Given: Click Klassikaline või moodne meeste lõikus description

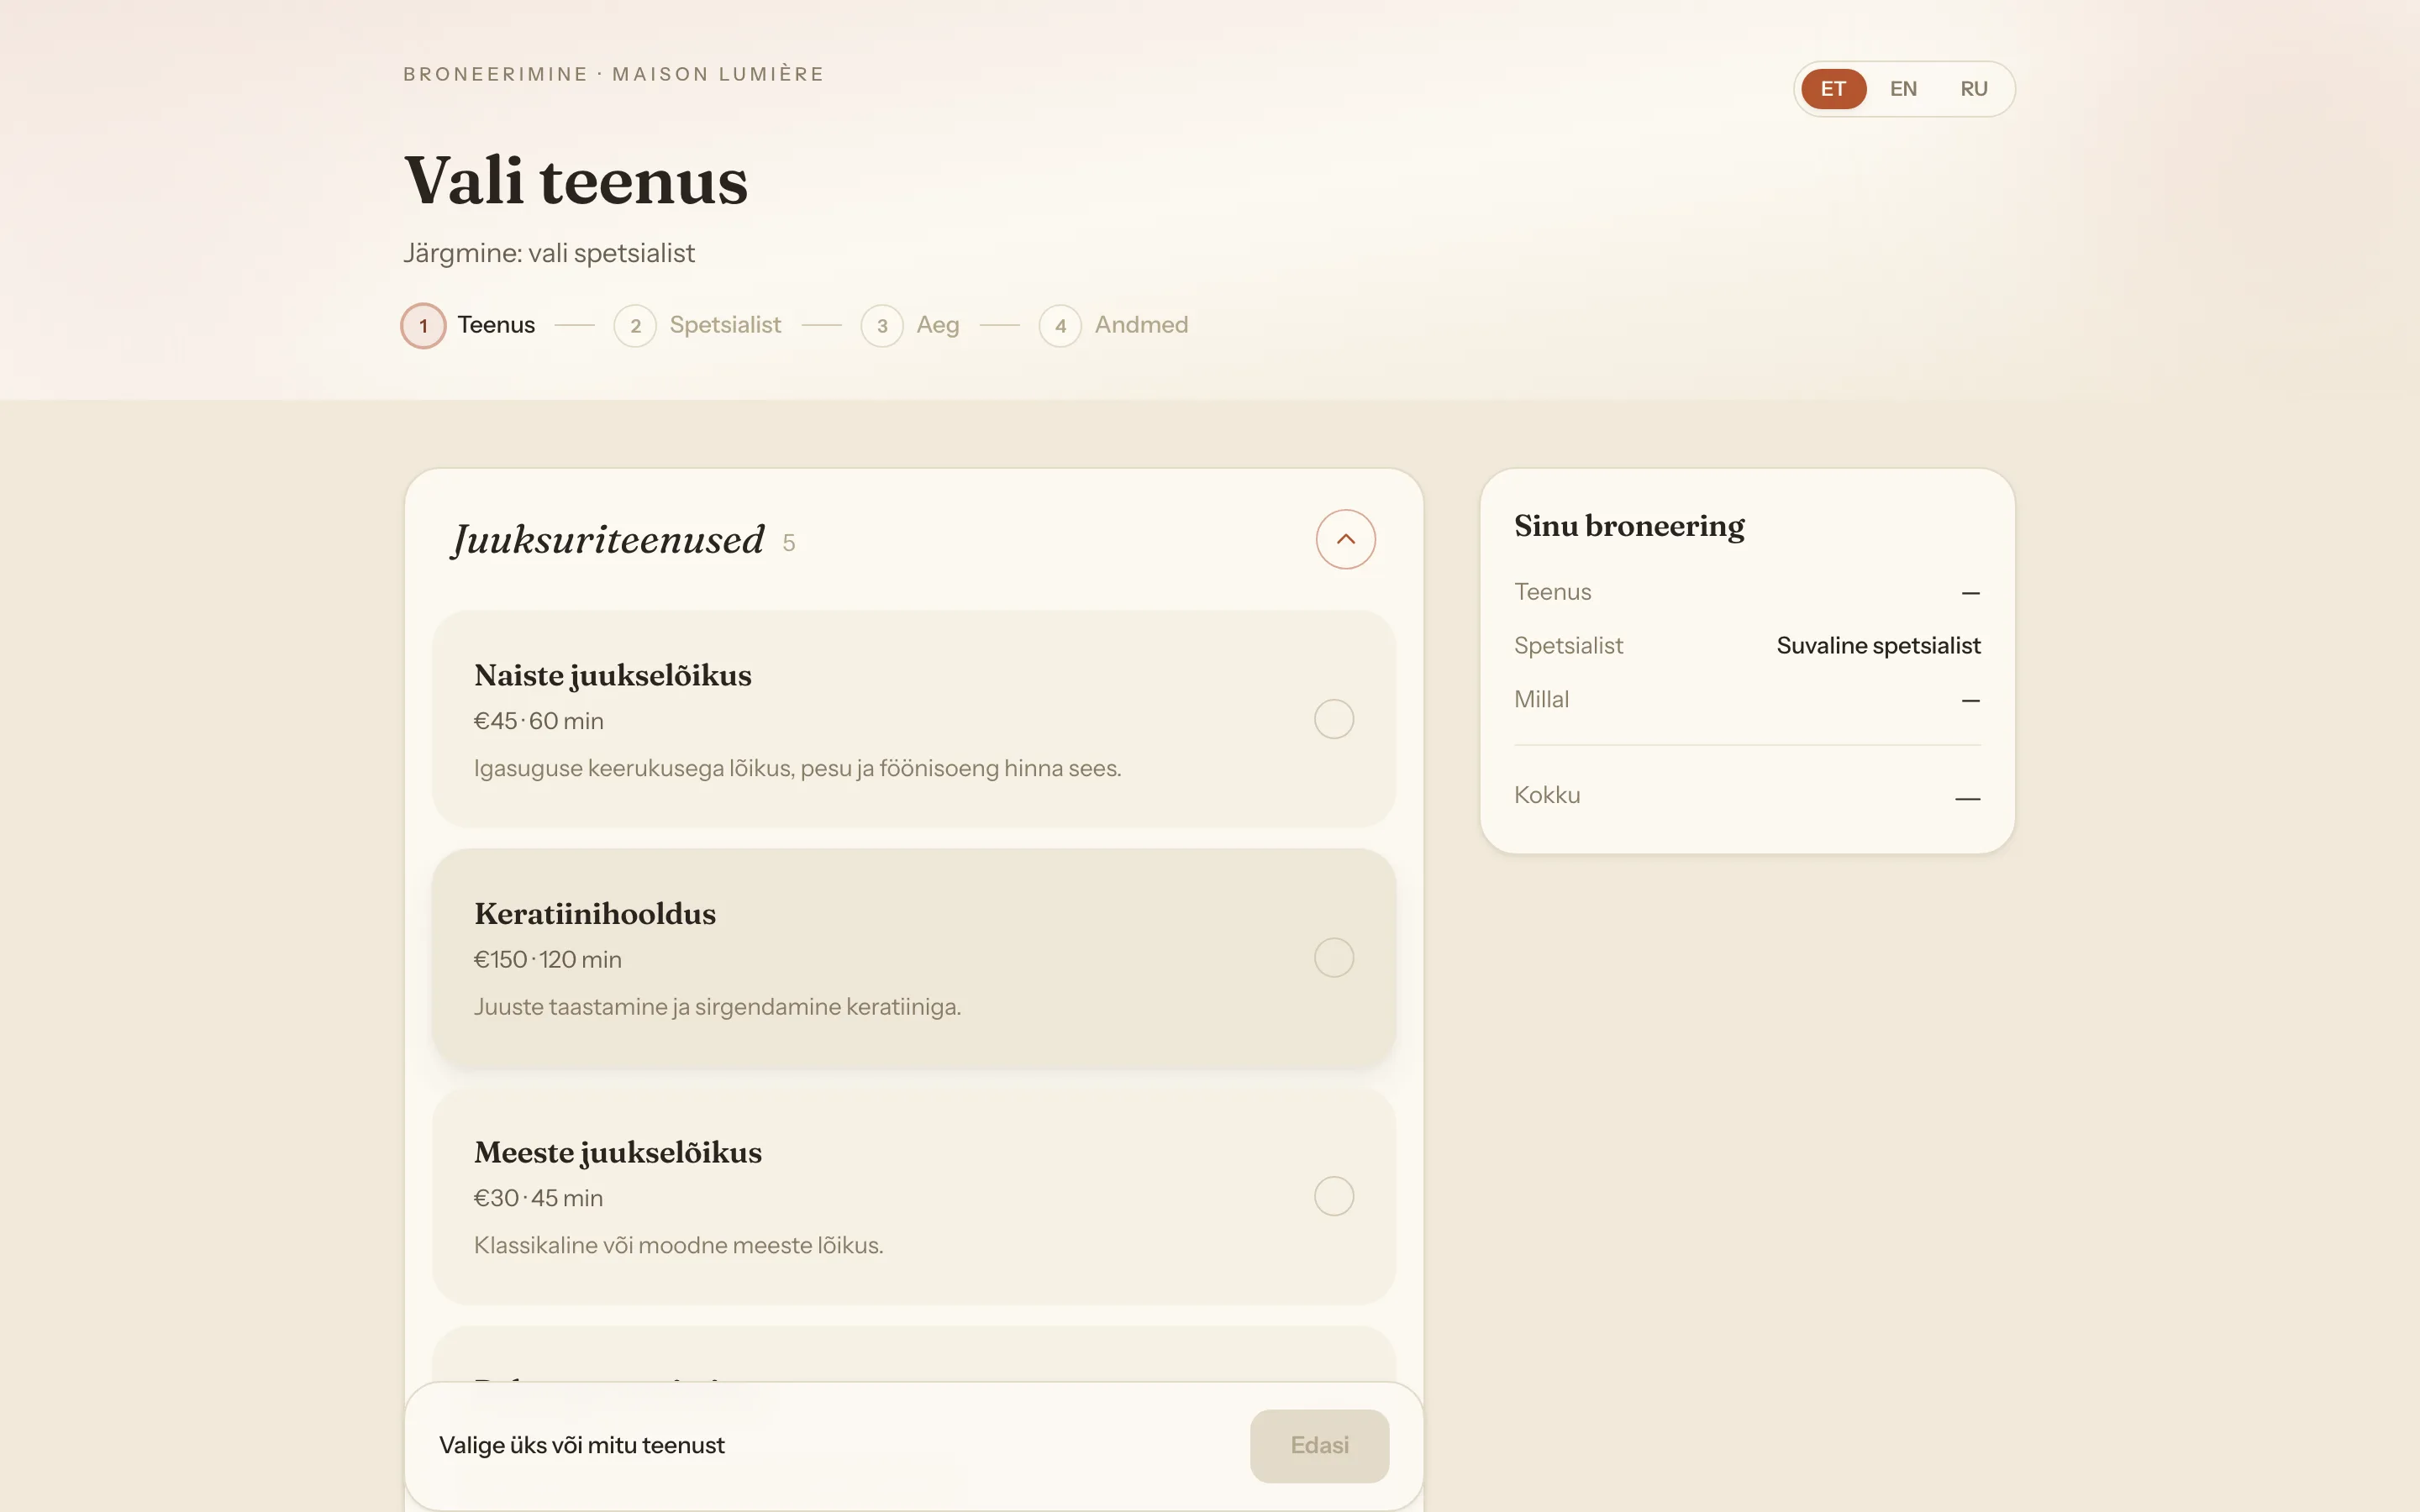Looking at the screenshot, I should (678, 1245).
